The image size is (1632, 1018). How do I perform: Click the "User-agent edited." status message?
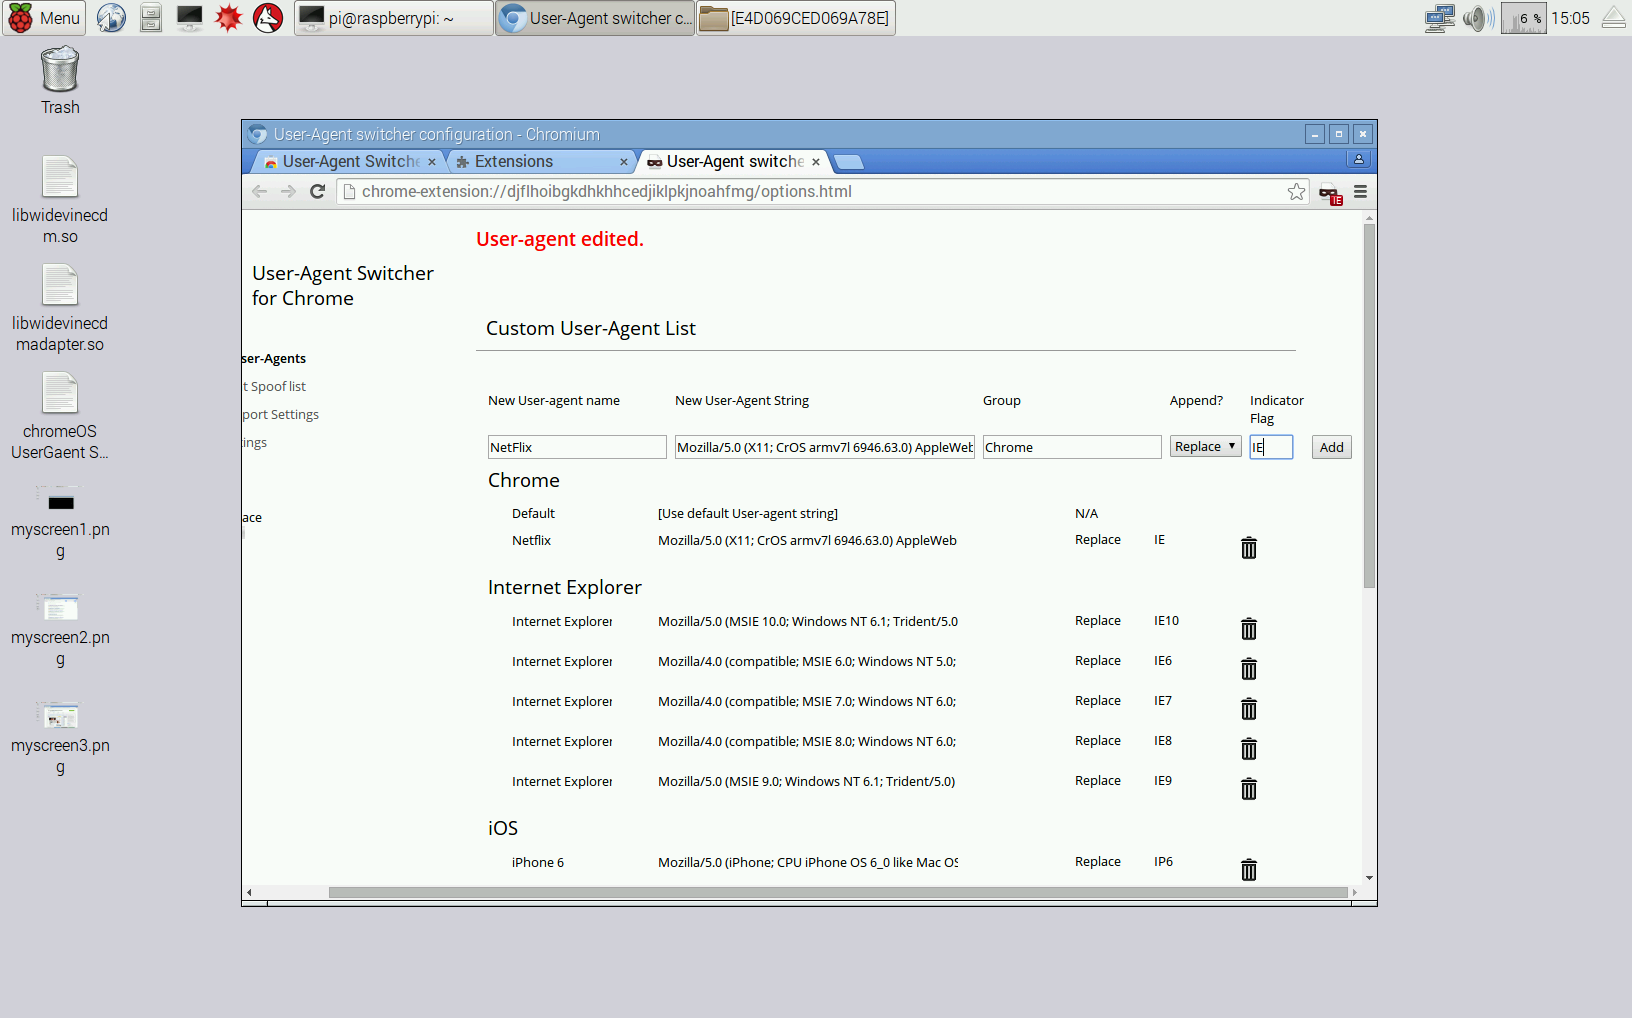pyautogui.click(x=560, y=239)
